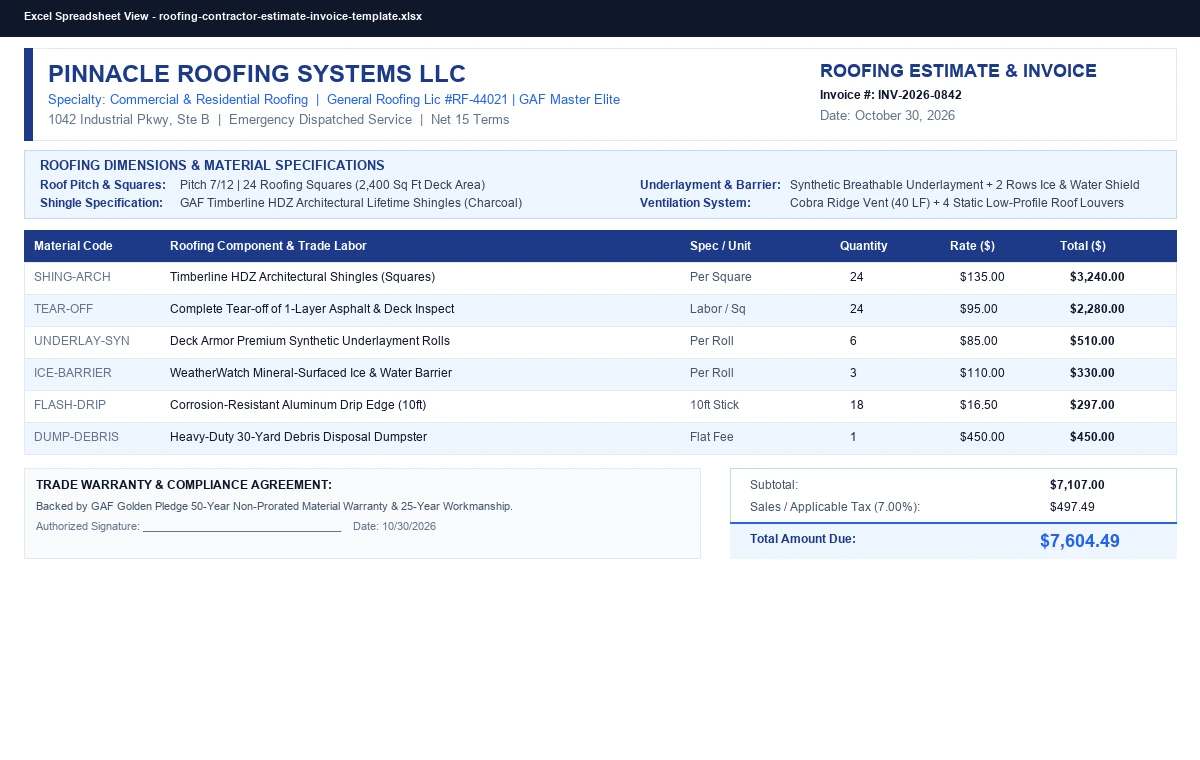1200x760 pixels.
Task: Select the Labor / Sq unit cell
Action: point(718,309)
